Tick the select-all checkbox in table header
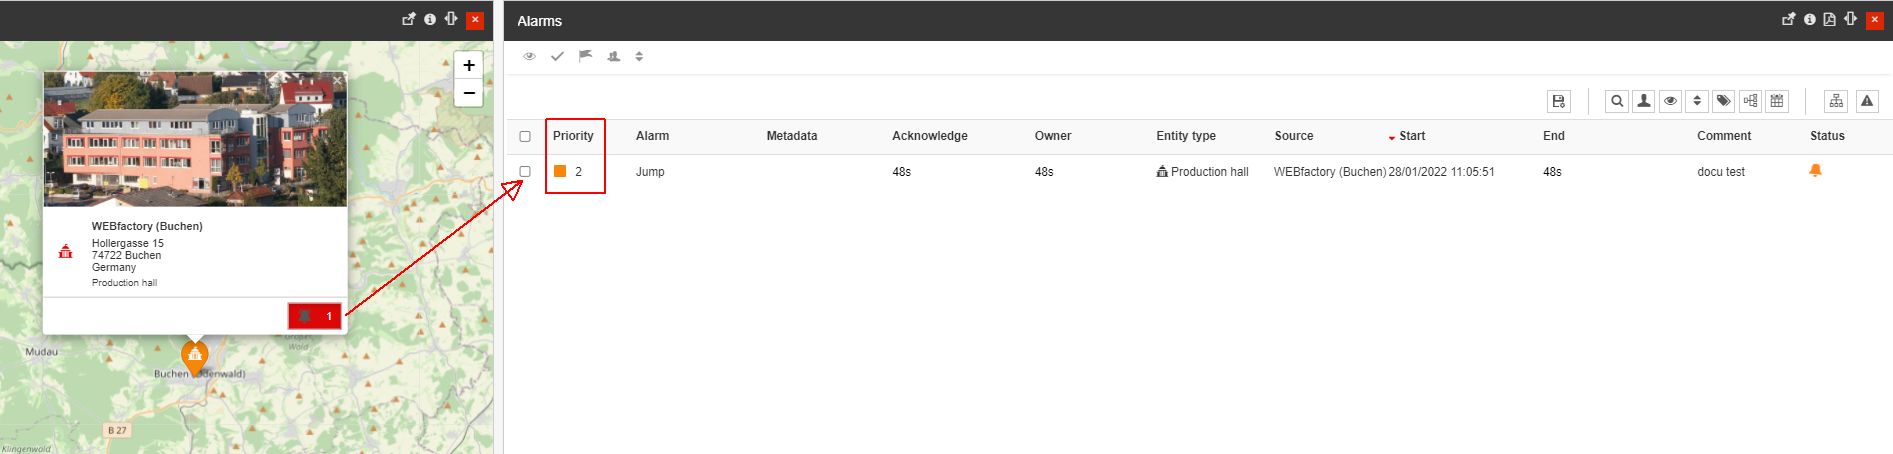This screenshot has height=454, width=1893. [525, 136]
